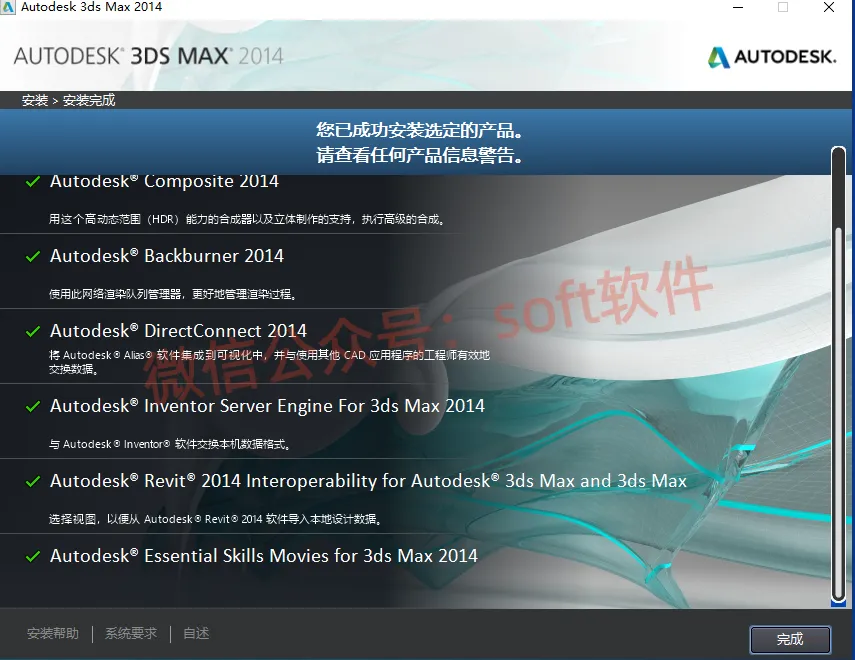Click the 请查看任何产品信息警告 message
This screenshot has height=660, width=855.
(x=420, y=155)
